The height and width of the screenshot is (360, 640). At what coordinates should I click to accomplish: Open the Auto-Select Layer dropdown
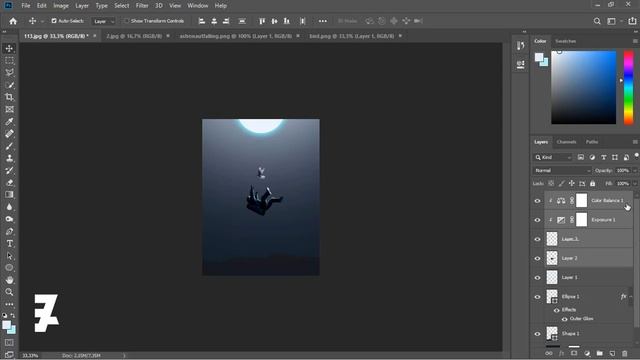pos(104,21)
